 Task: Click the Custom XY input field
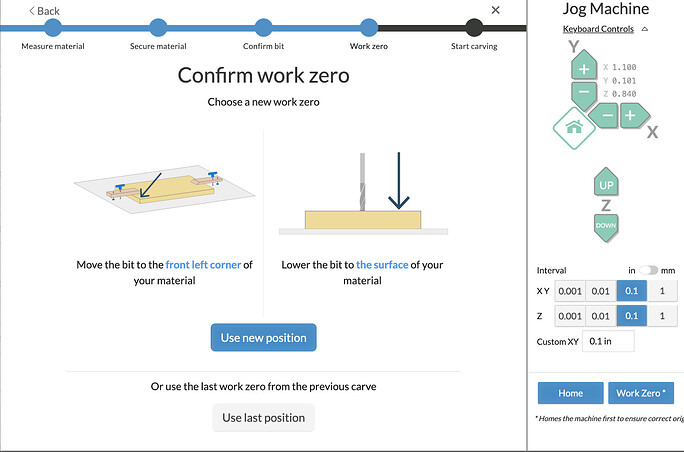[608, 341]
